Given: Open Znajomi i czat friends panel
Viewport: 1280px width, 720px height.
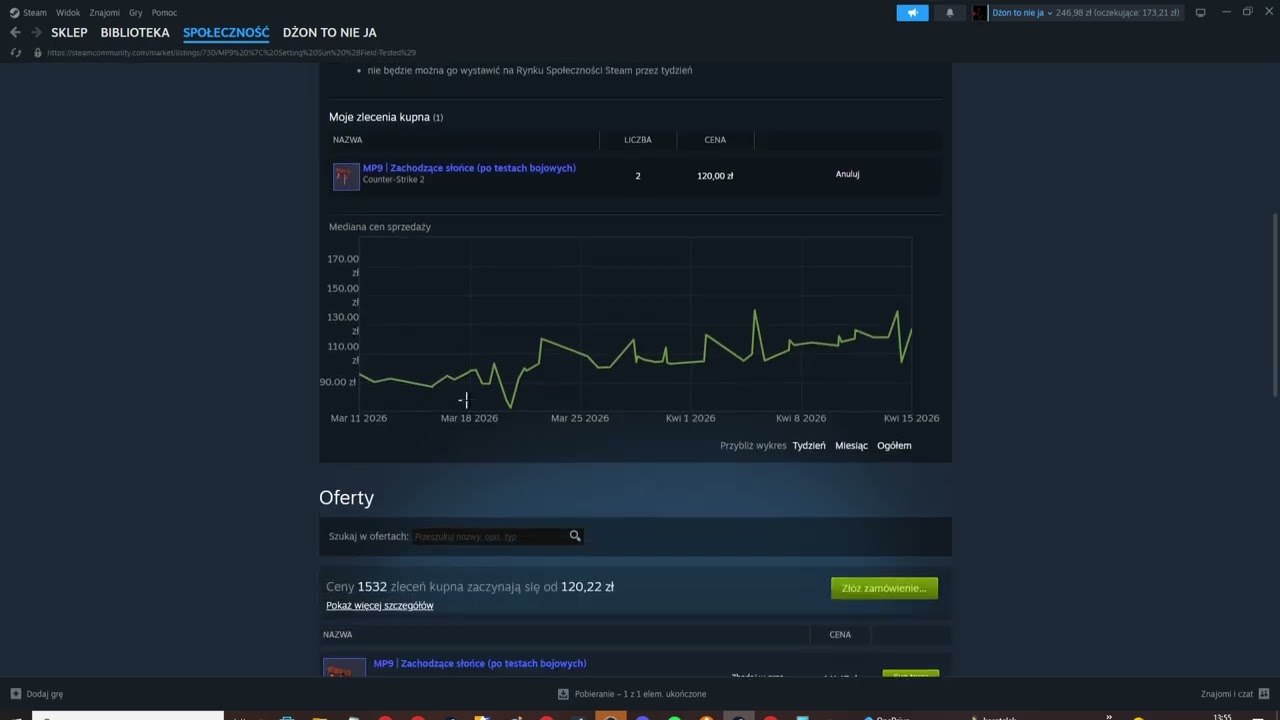Looking at the screenshot, I should 1234,693.
